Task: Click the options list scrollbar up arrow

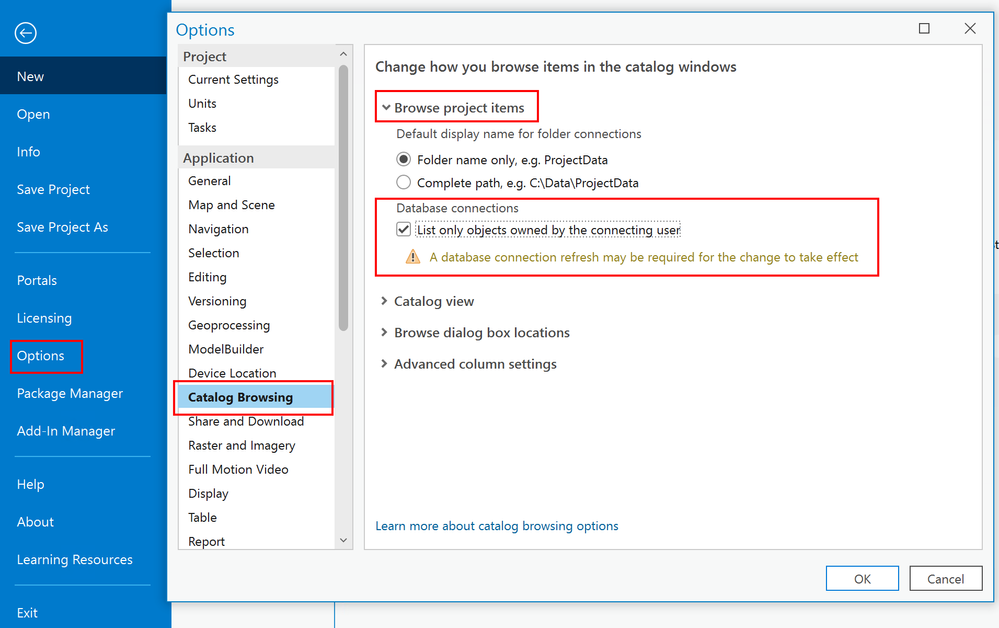Action: [x=344, y=55]
